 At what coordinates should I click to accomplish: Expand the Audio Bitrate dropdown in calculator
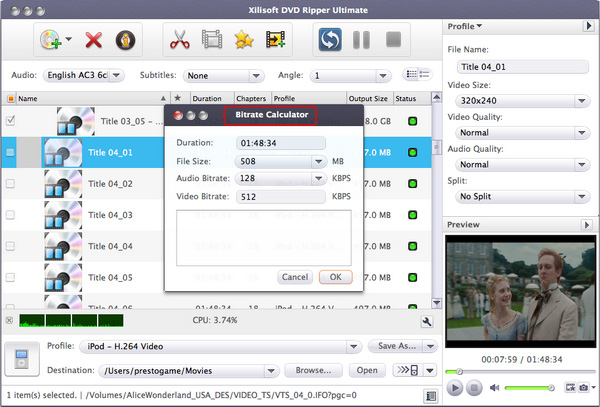[x=319, y=178]
